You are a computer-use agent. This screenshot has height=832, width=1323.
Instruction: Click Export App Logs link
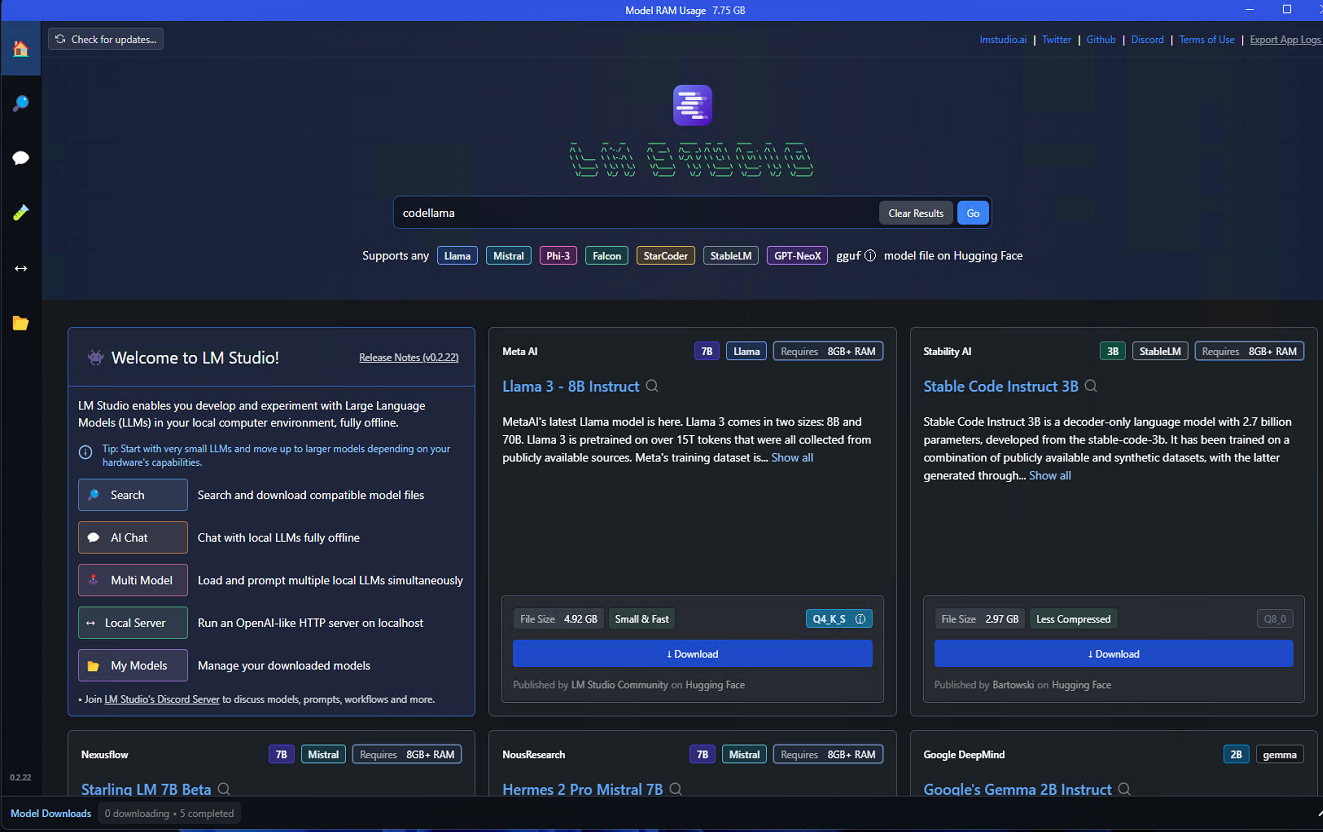(1285, 40)
